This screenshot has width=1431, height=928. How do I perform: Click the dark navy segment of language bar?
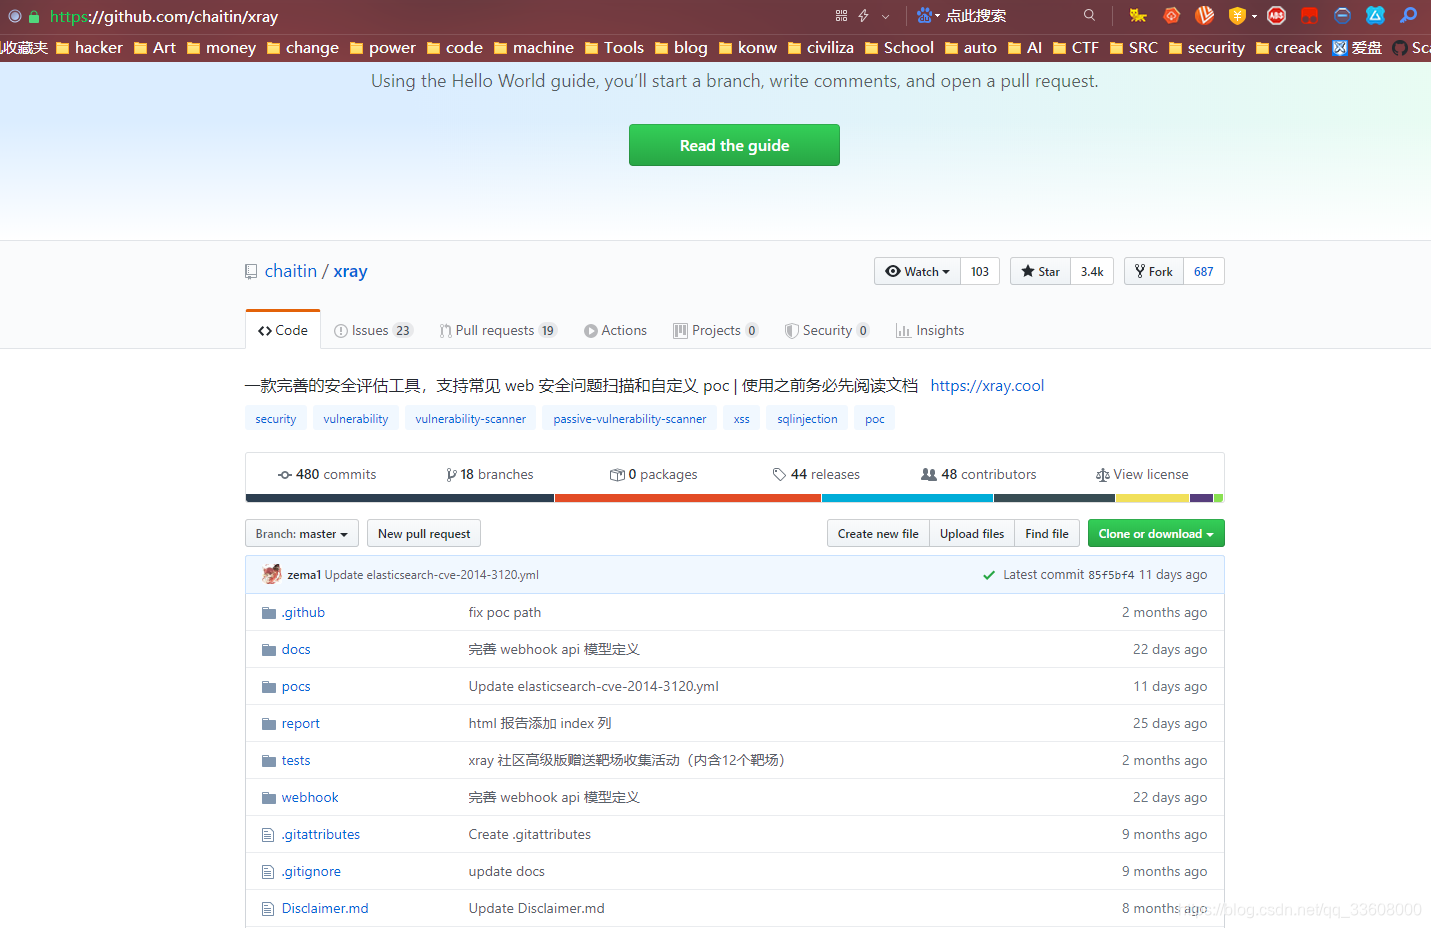tap(400, 498)
